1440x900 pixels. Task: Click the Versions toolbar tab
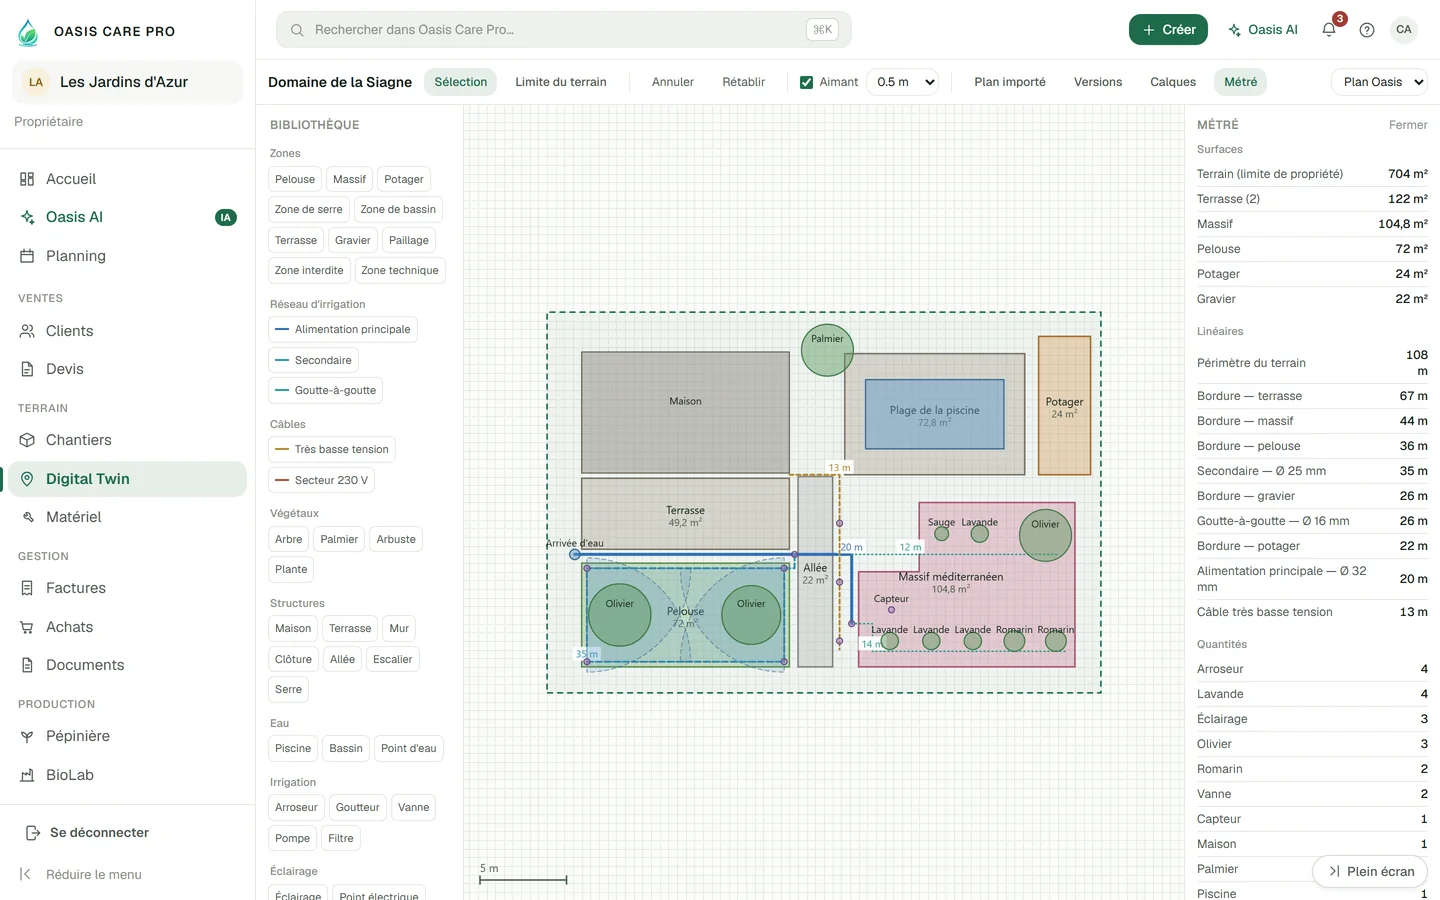coord(1098,82)
